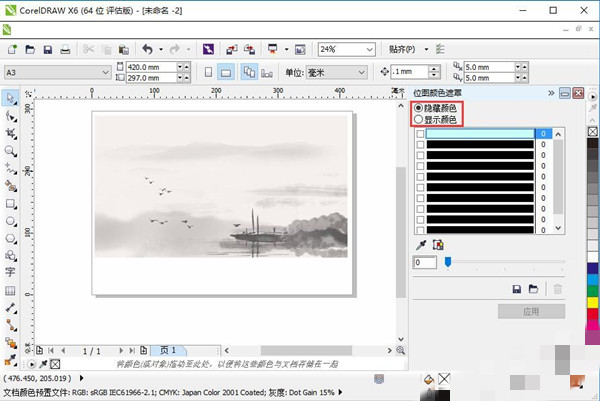Expand the docker options double chevron
Viewport: 600px width, 401px height.
[551, 93]
